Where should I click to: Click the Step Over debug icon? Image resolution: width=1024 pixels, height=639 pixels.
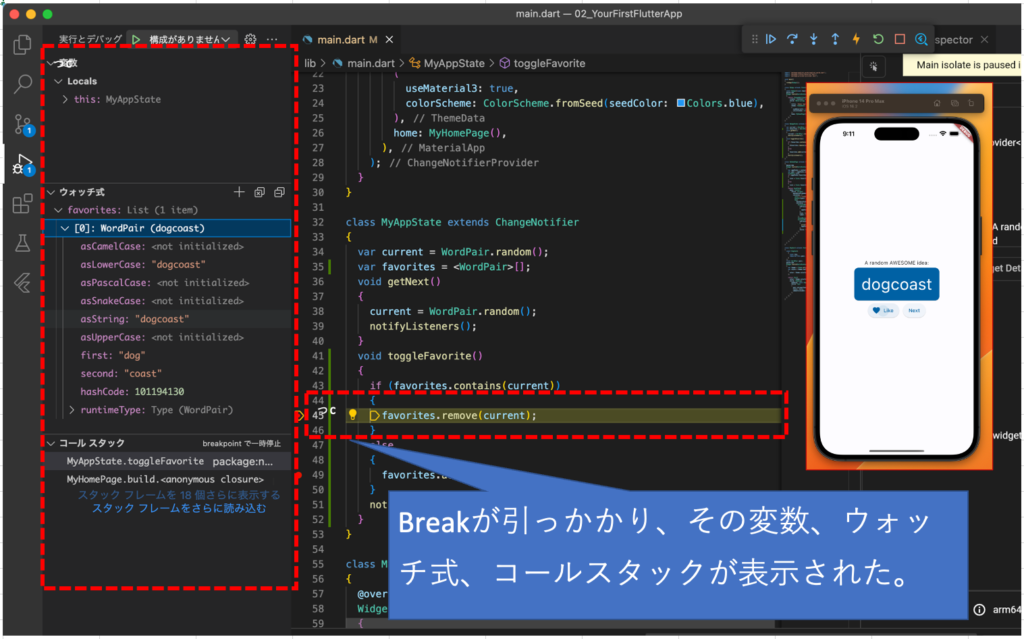coord(792,40)
